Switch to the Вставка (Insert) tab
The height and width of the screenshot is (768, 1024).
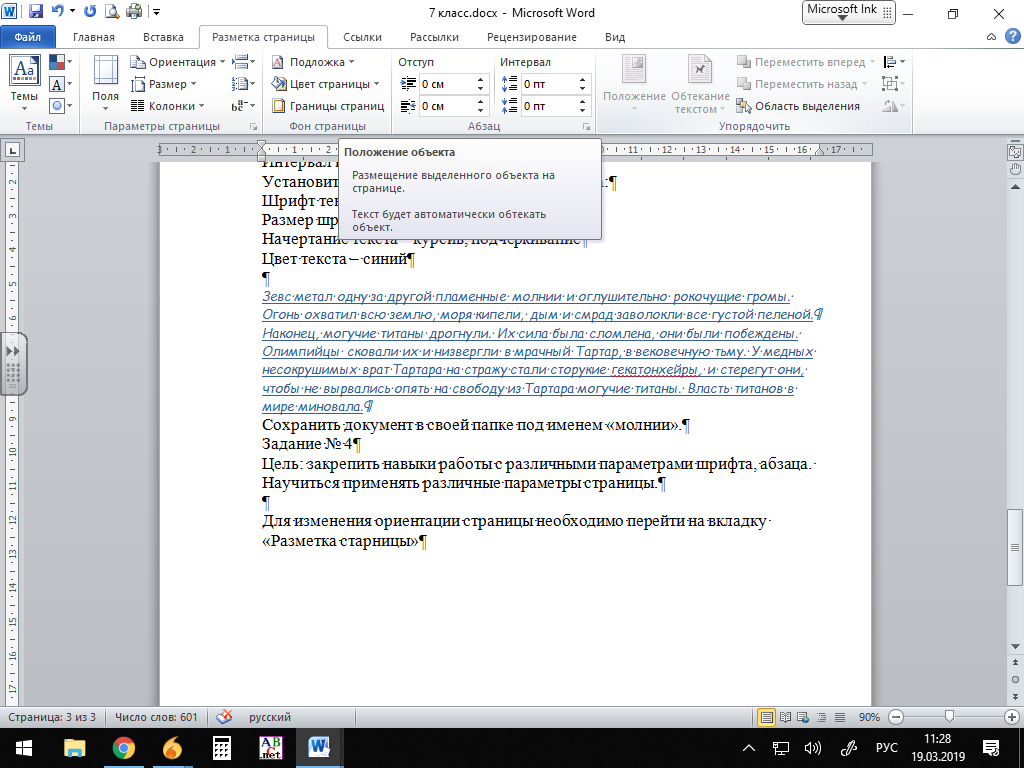coord(163,37)
